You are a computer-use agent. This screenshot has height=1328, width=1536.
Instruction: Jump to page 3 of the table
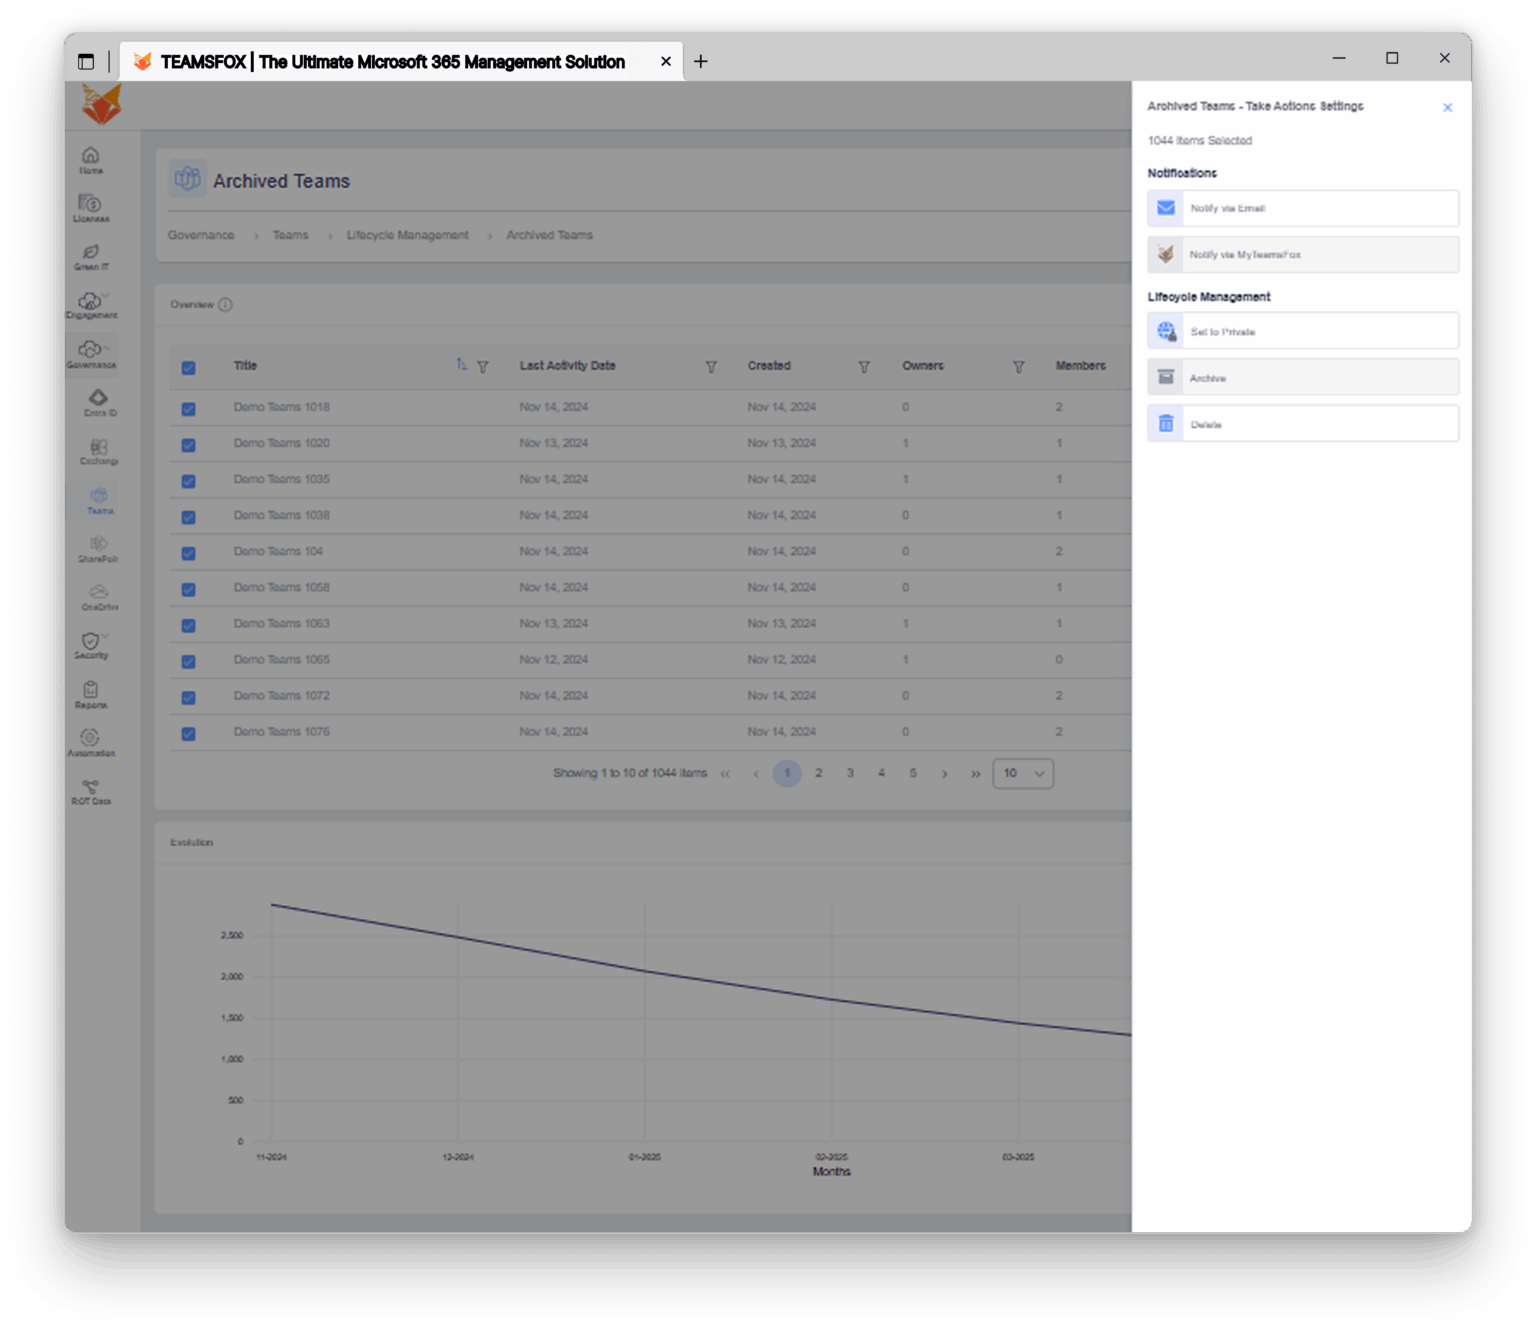(x=850, y=773)
